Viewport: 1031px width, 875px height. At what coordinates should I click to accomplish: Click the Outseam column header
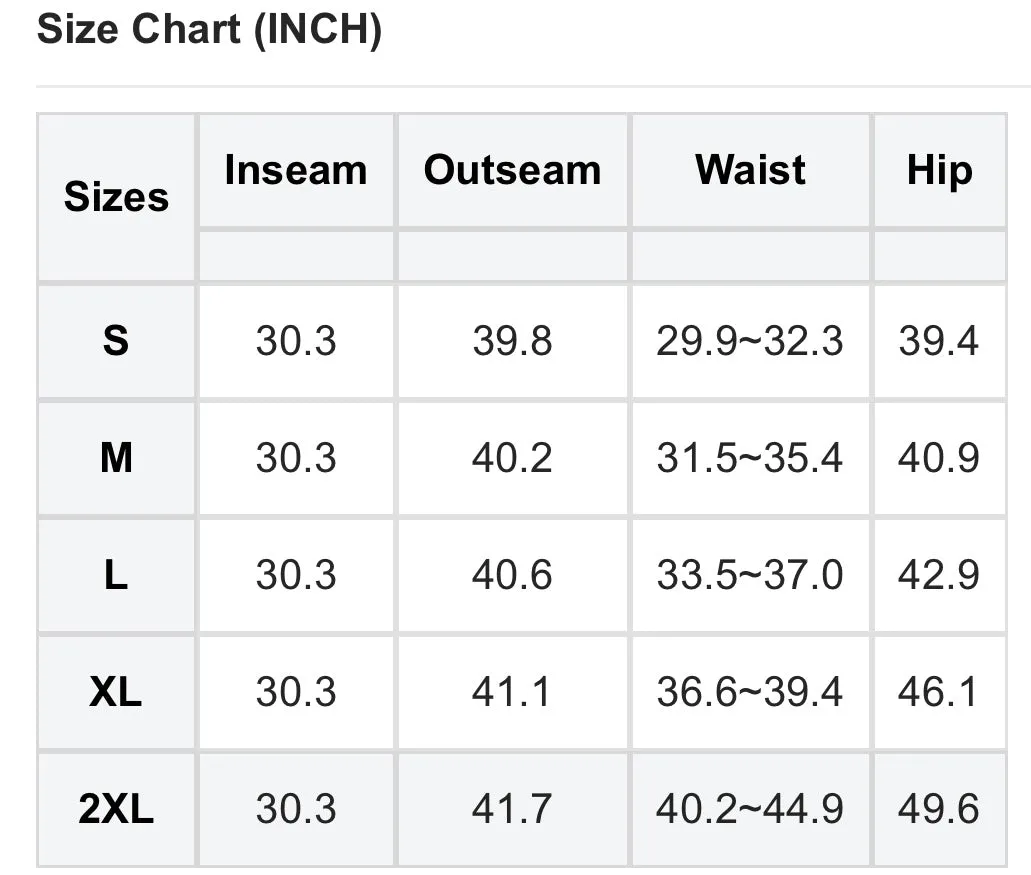click(512, 170)
